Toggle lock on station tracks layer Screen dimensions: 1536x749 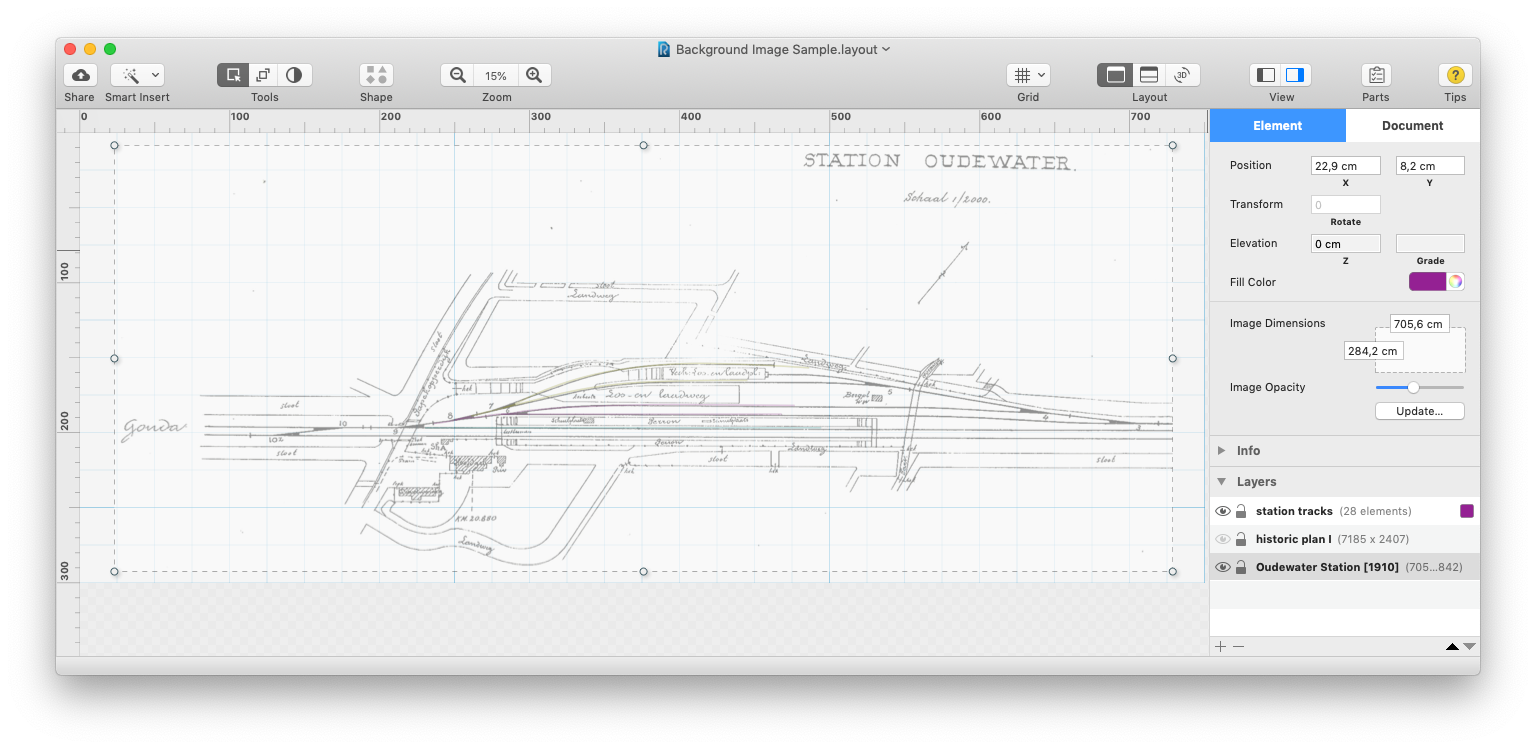(1241, 511)
